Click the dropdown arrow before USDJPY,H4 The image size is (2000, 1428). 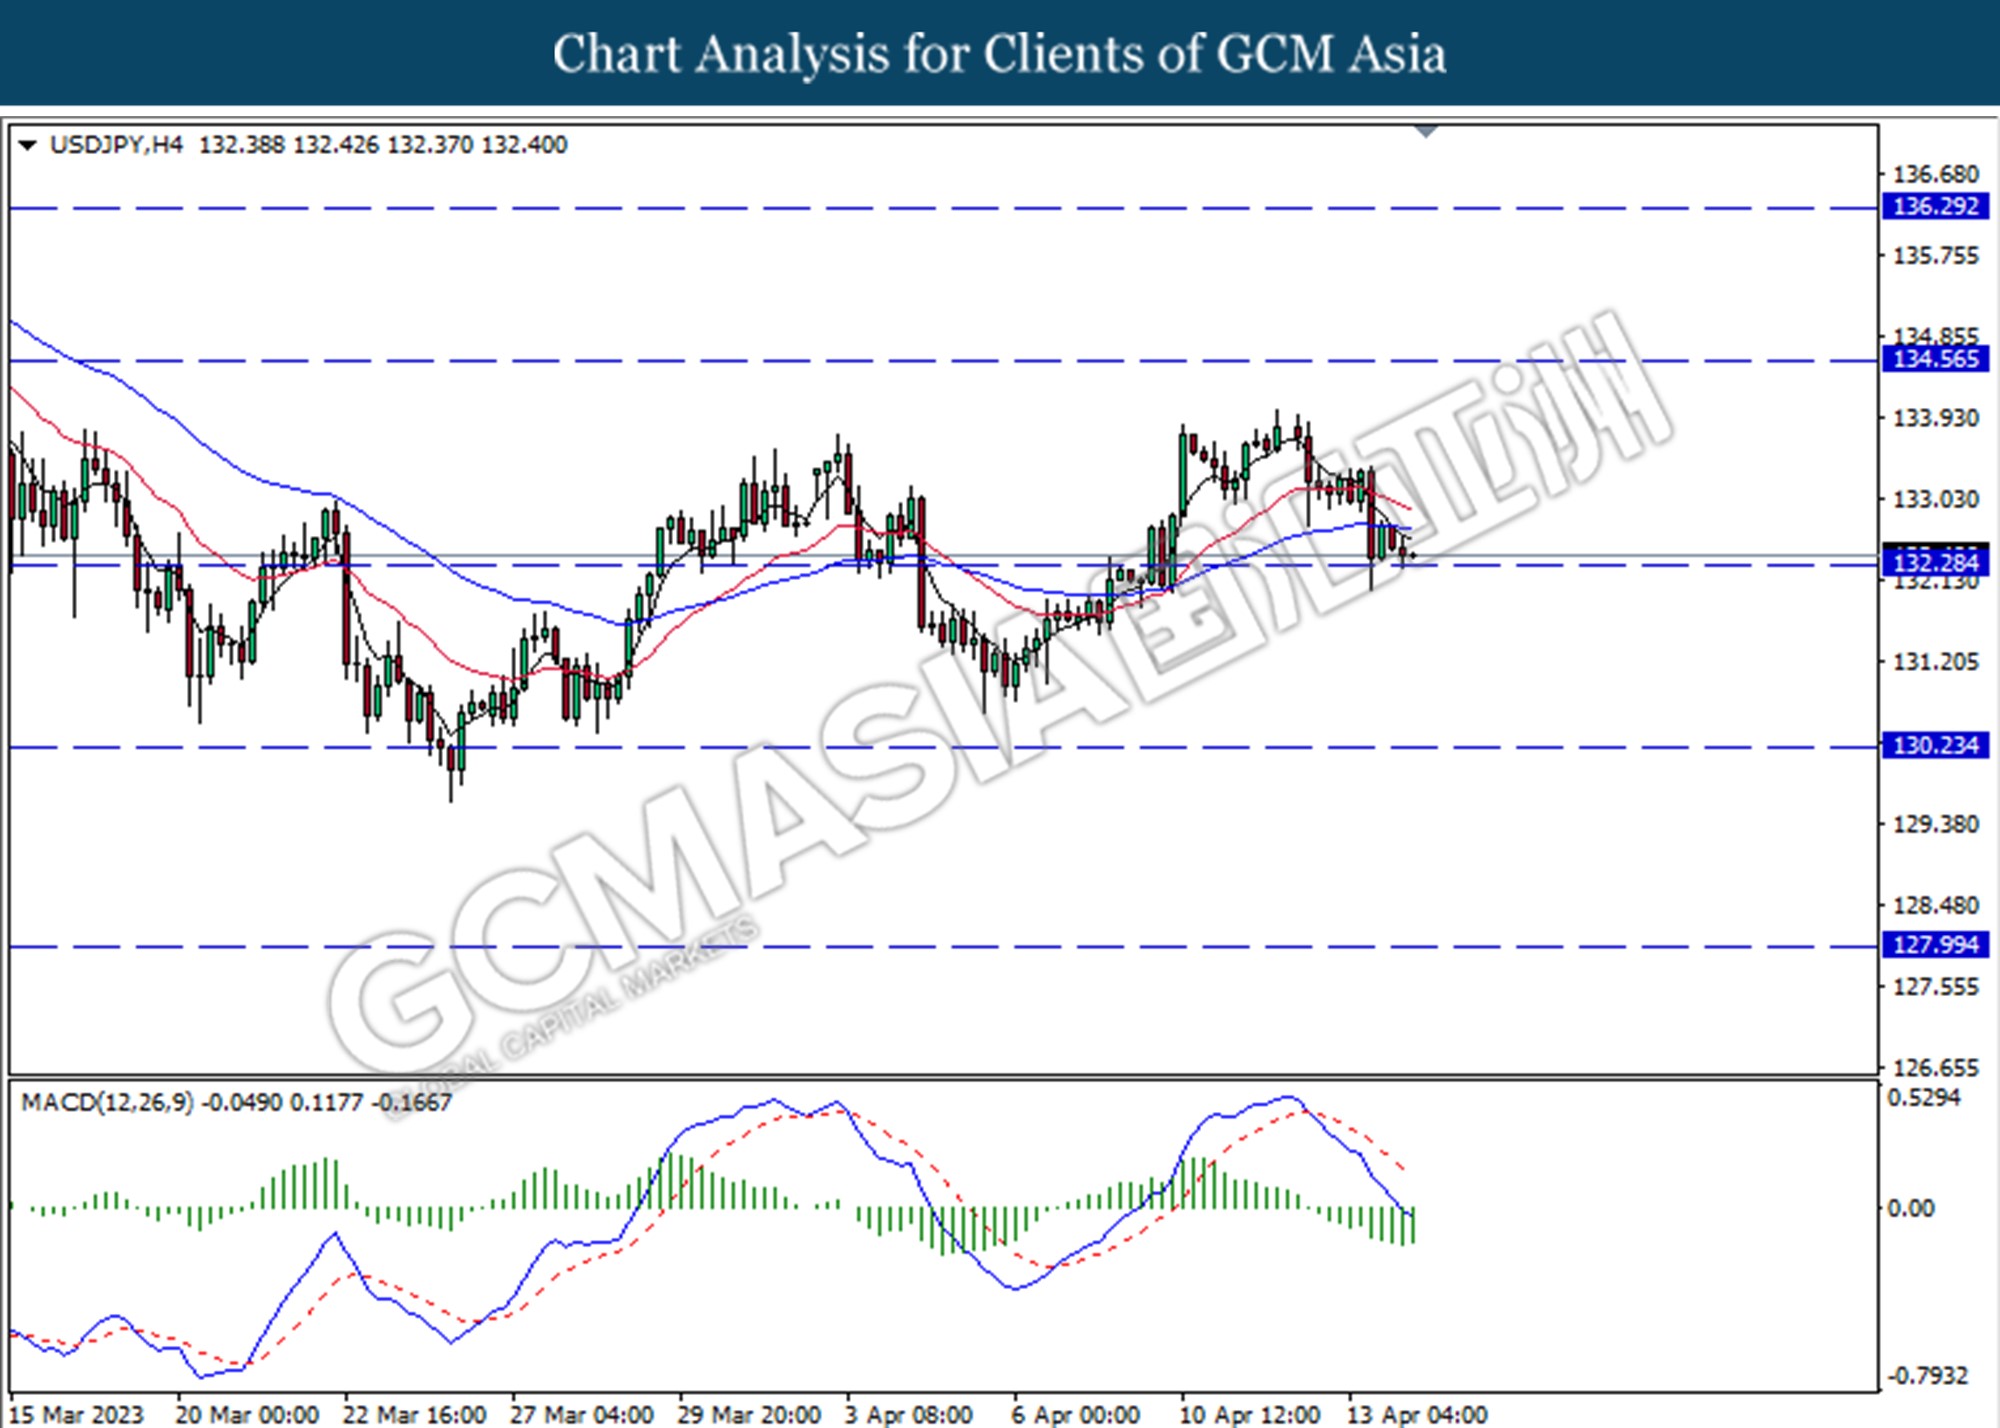[28, 146]
